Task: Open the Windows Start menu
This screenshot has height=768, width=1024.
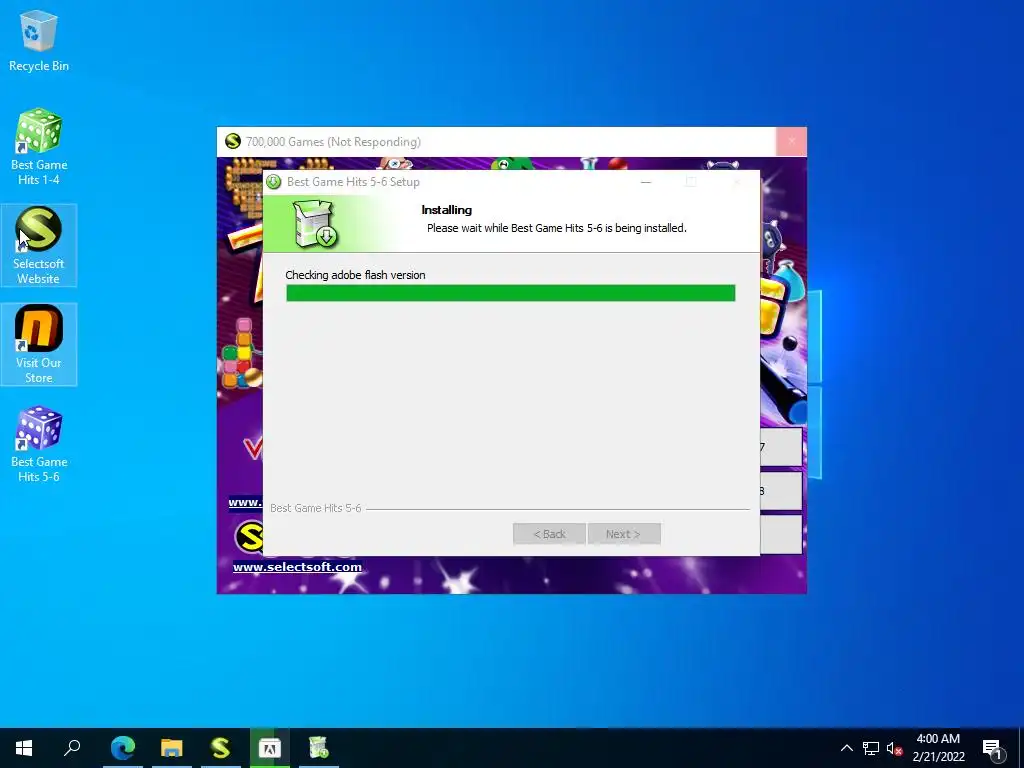Action: 24,748
